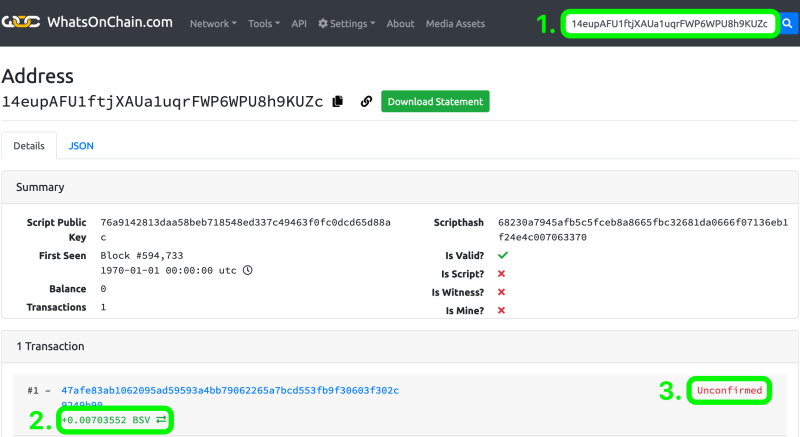800x437 pixels.
Task: Click the 1970-01-01 00:00:00 utc timestamp
Action: tap(168, 270)
